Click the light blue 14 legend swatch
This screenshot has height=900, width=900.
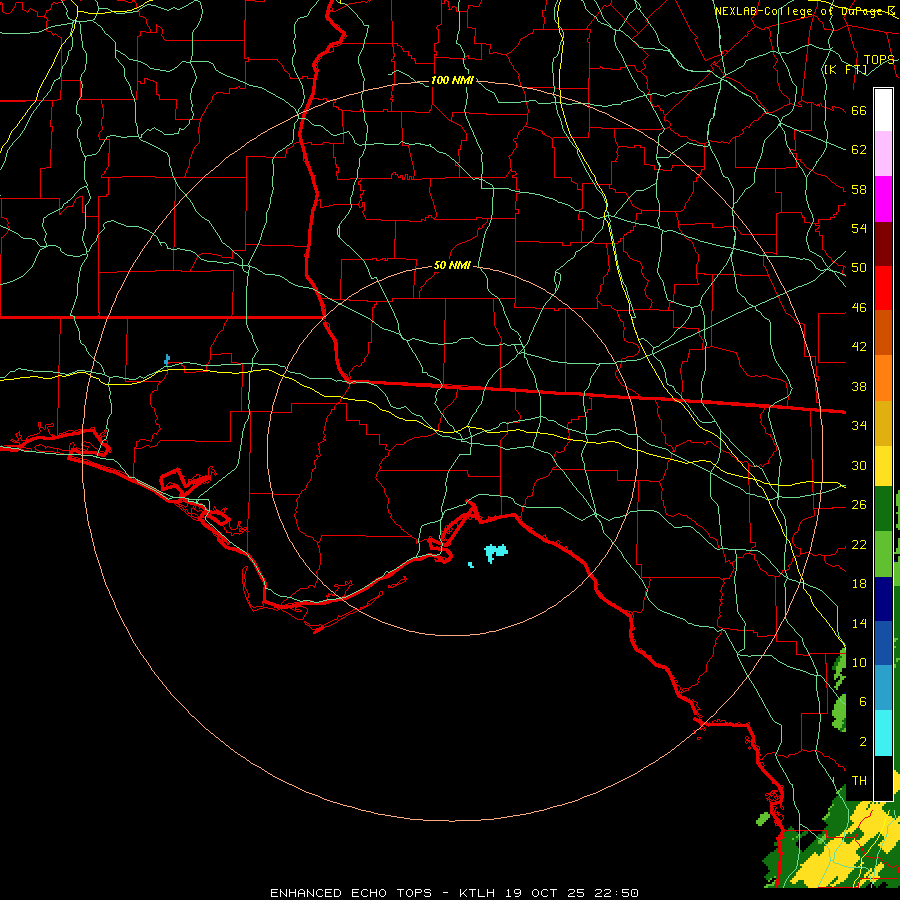click(883, 688)
